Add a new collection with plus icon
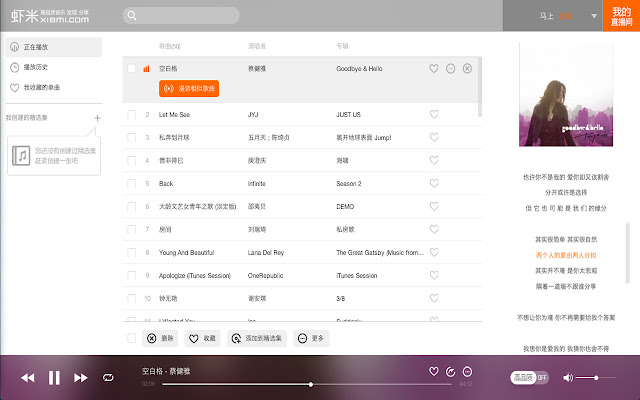640x400 pixels. (97, 118)
